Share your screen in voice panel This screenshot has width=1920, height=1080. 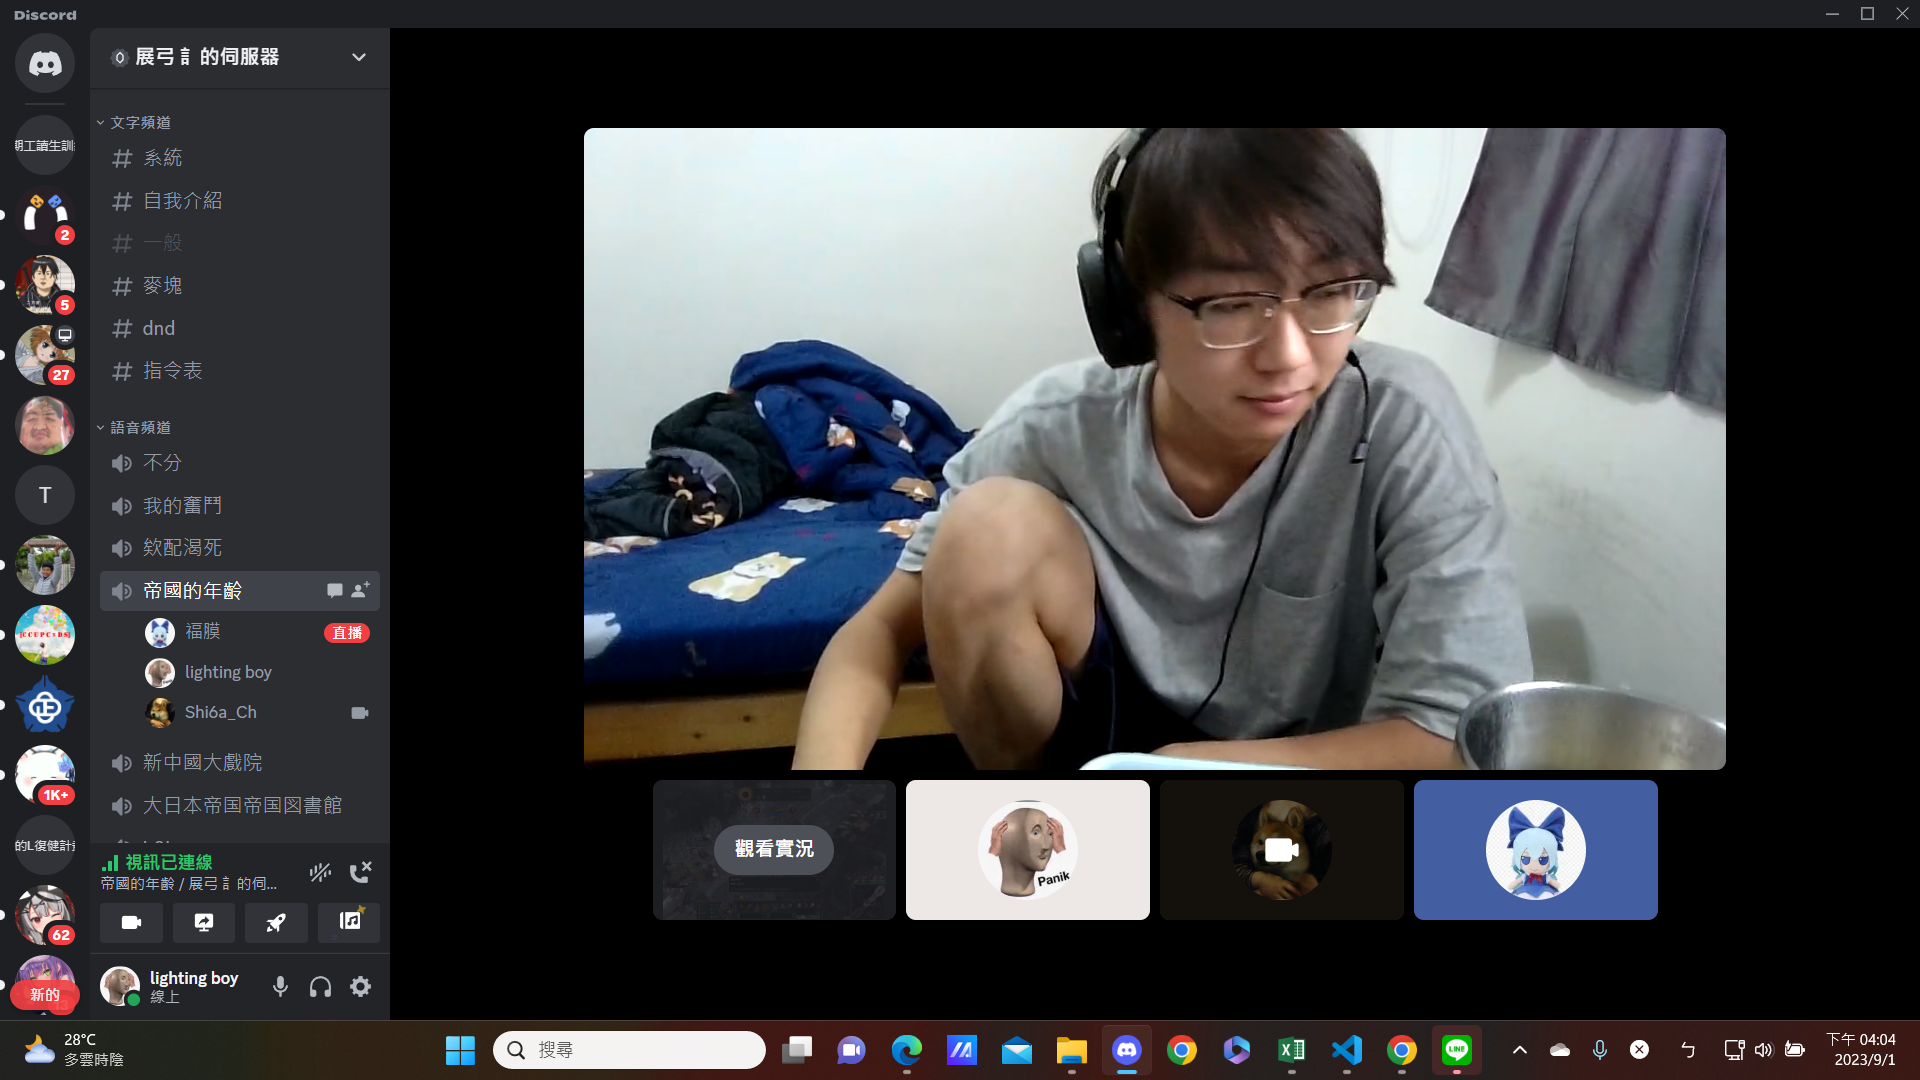coord(204,922)
